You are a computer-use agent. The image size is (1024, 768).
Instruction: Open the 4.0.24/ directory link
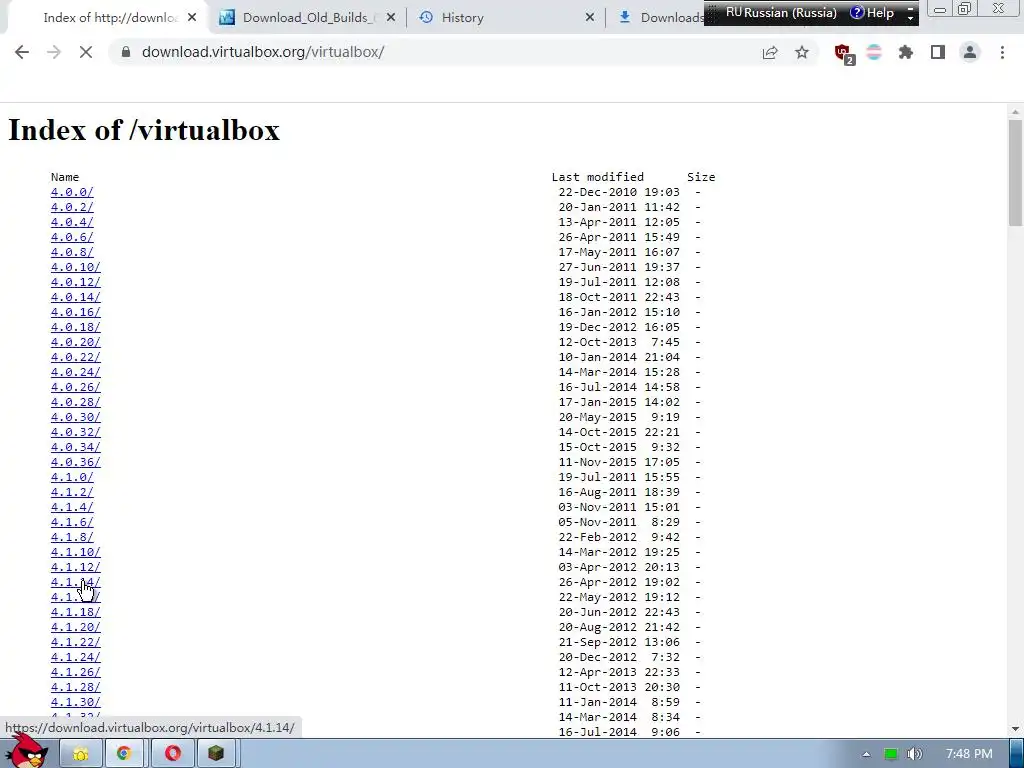[x=76, y=372]
